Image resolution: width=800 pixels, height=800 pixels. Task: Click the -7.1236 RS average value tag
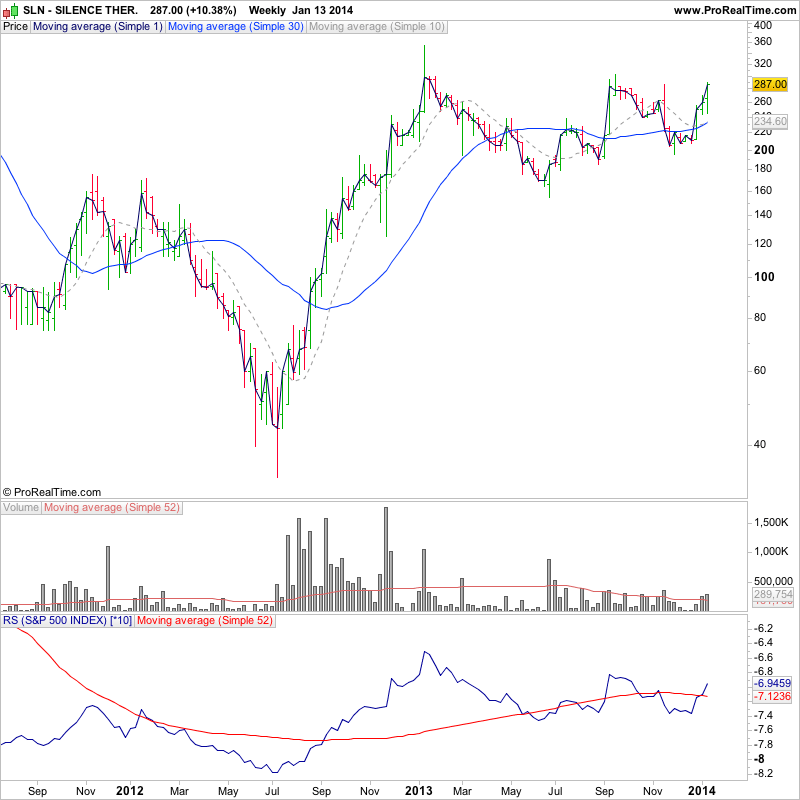[x=772, y=696]
